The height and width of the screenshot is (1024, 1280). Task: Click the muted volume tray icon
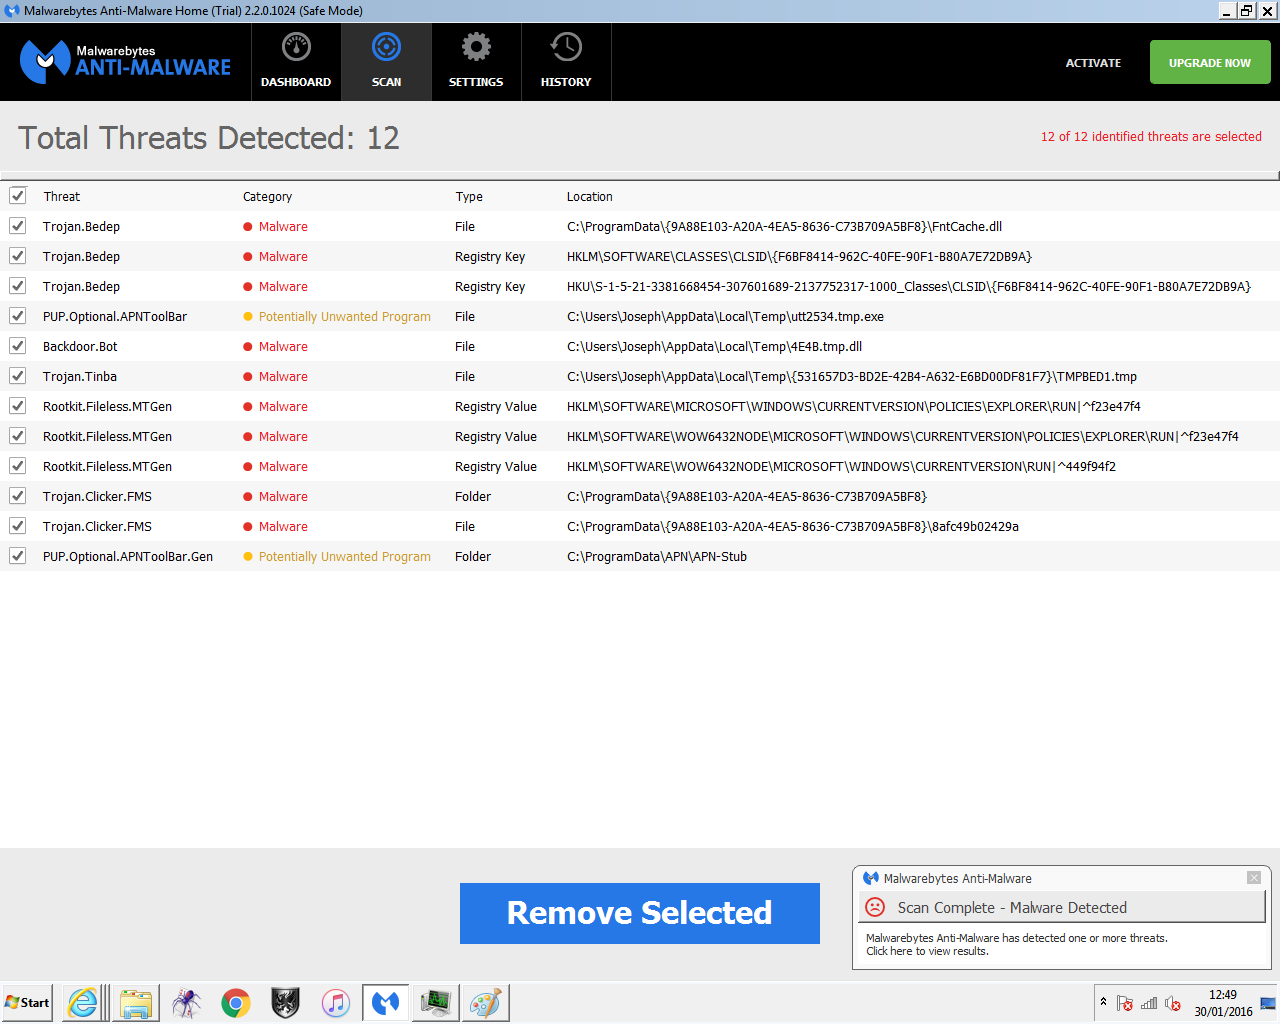[1173, 1003]
